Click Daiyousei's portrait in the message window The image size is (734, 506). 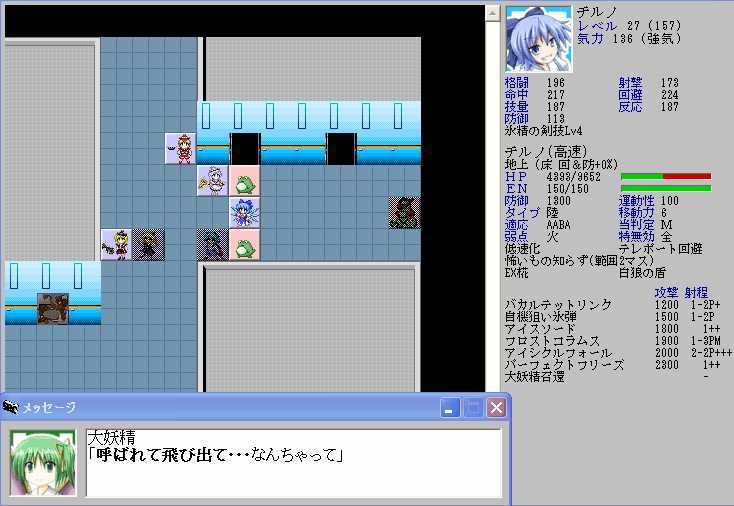pos(43,463)
